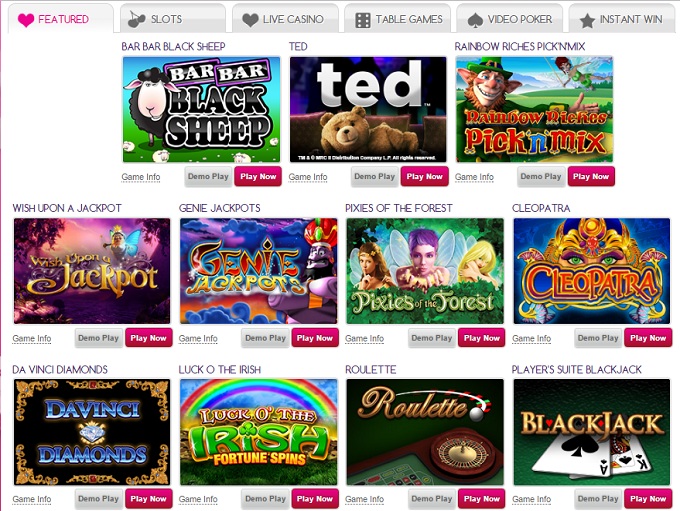
Task: Open the Bar Bar Black Sheep thumbnail
Action: (x=201, y=109)
